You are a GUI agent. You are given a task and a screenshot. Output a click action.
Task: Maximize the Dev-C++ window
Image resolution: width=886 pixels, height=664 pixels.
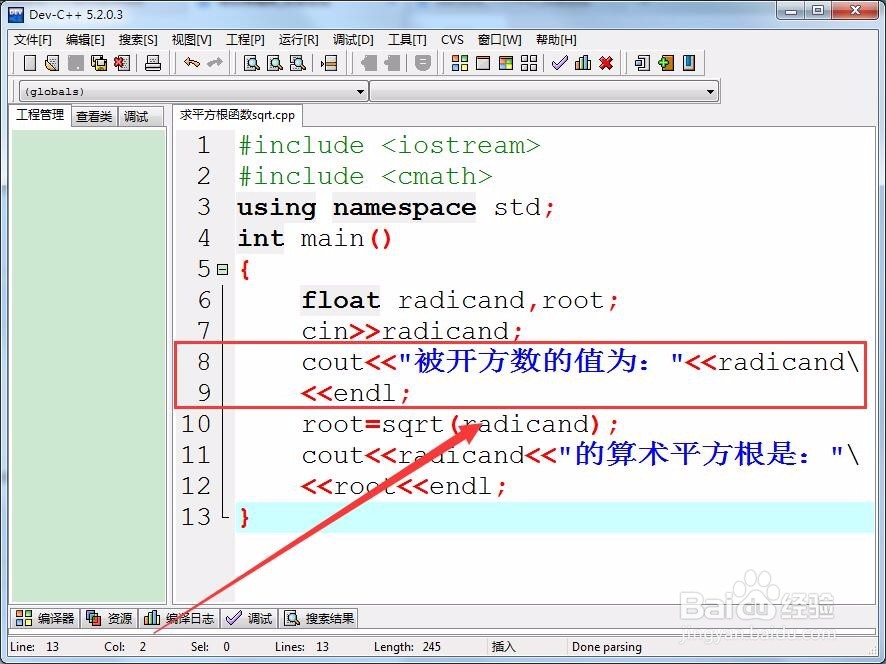click(818, 11)
